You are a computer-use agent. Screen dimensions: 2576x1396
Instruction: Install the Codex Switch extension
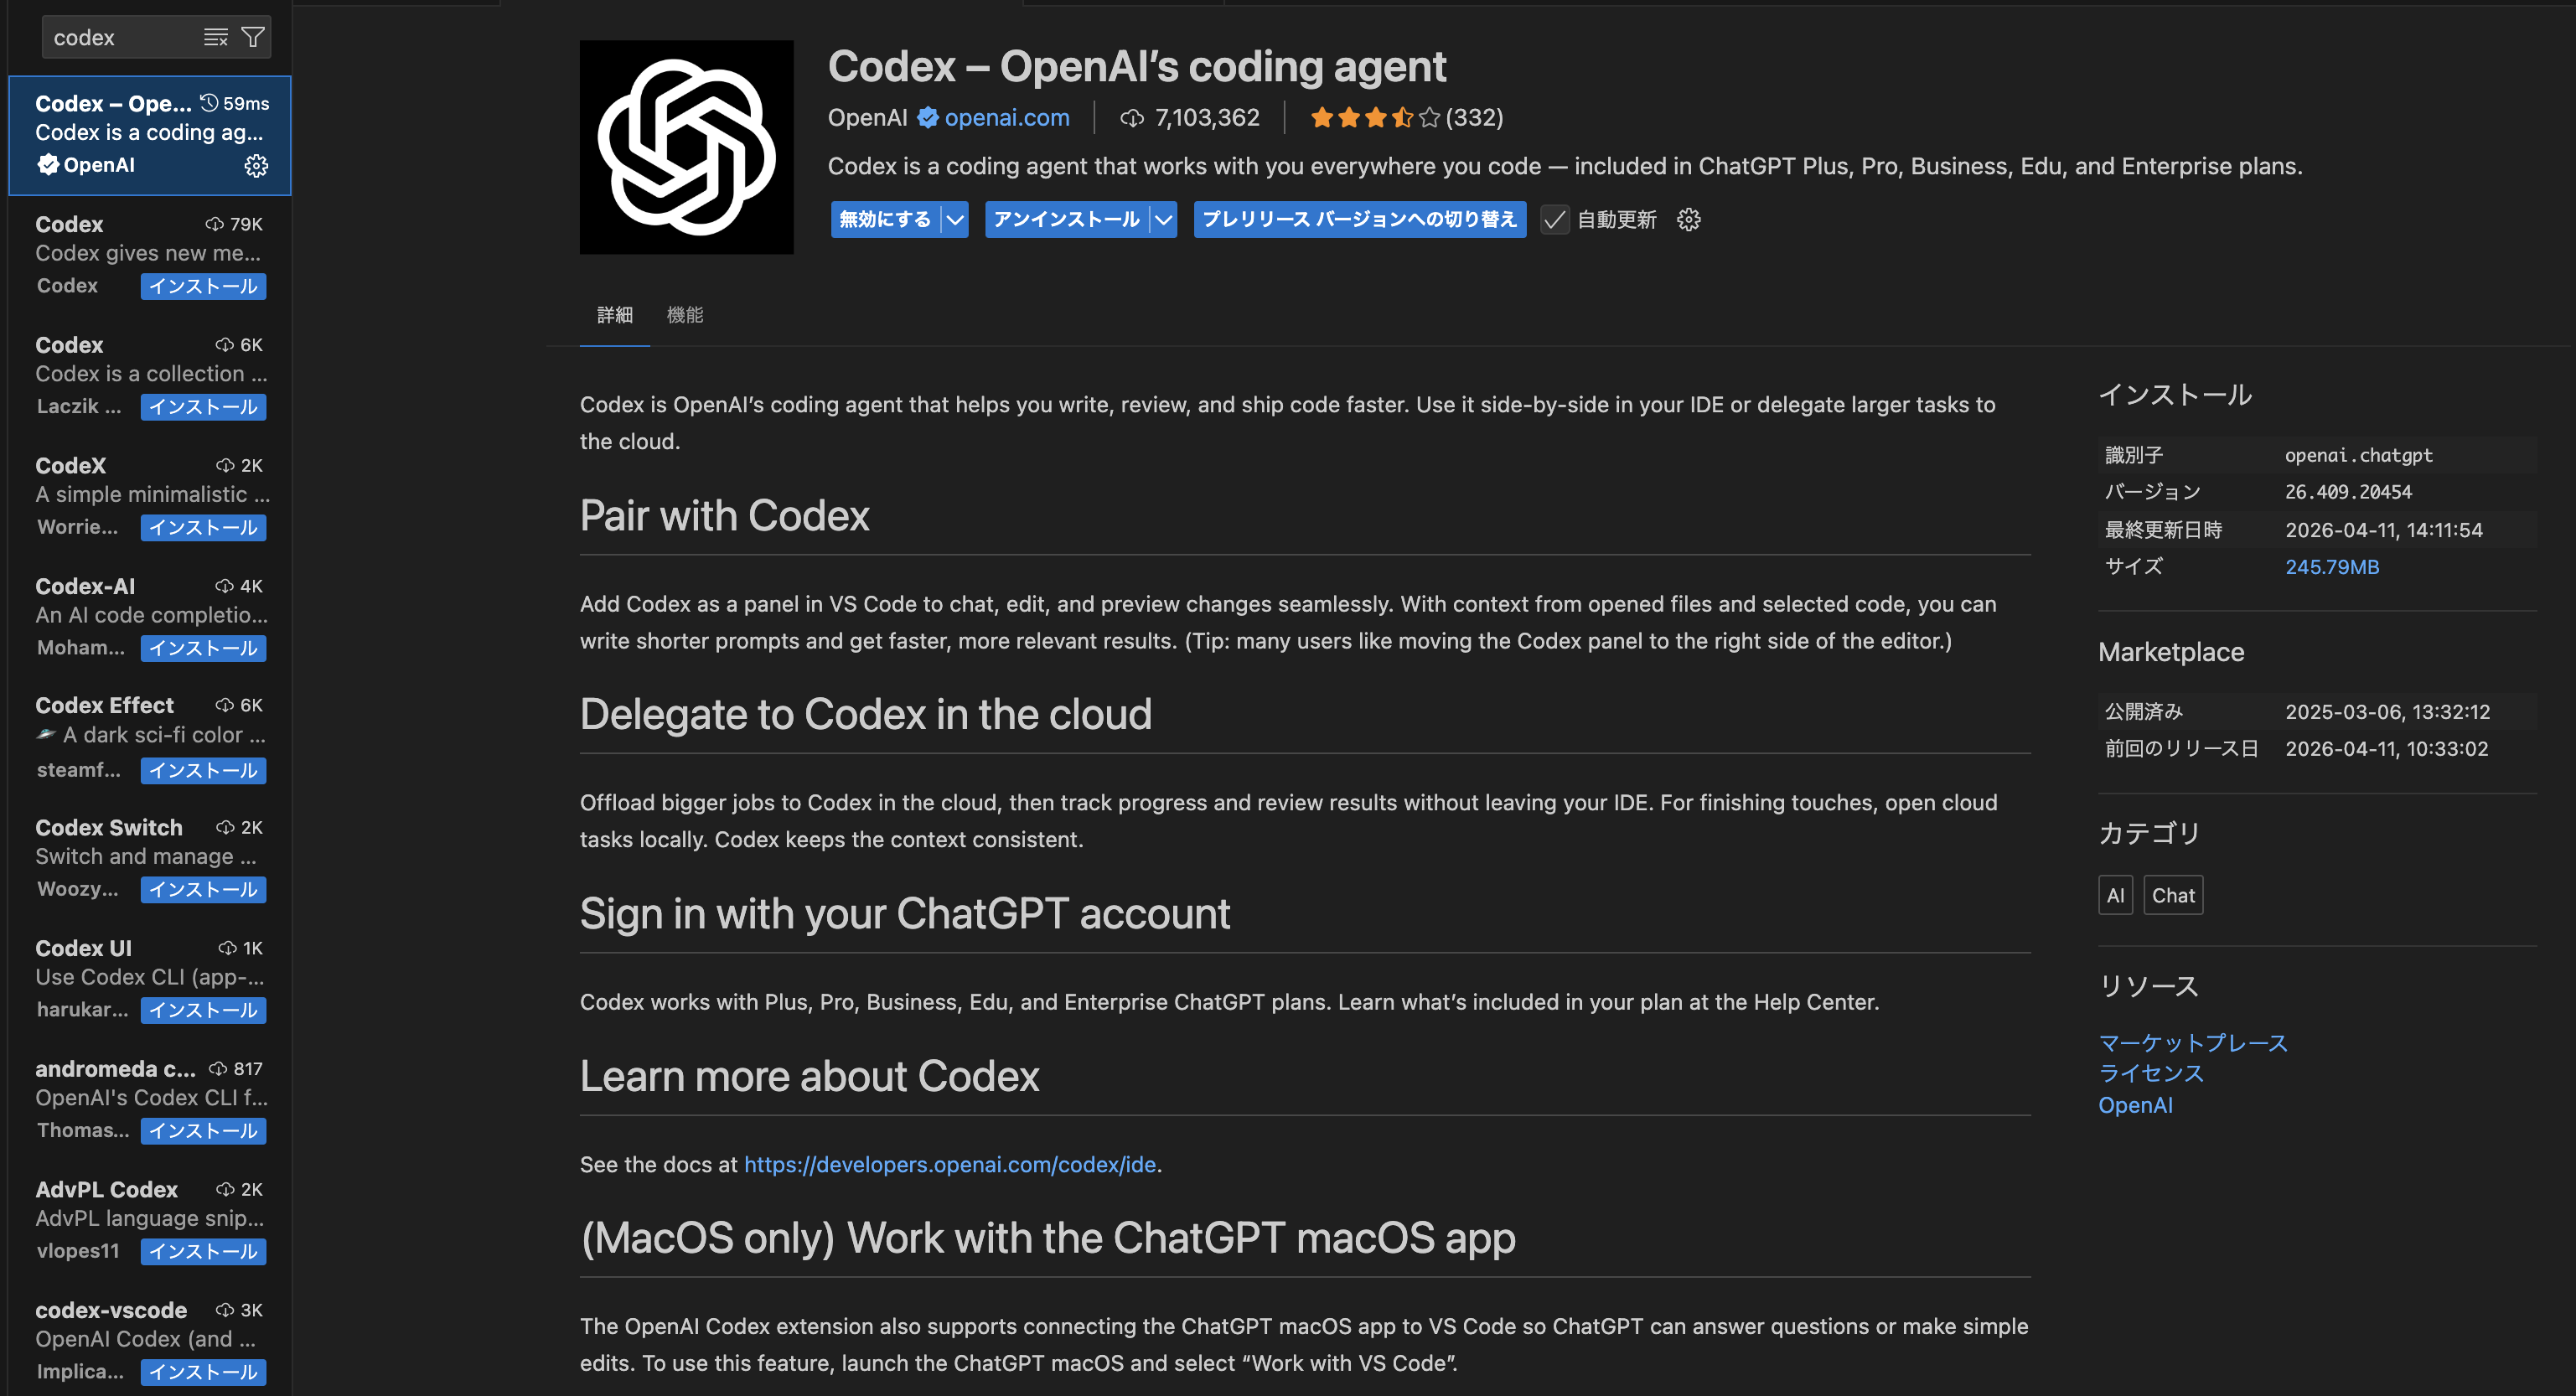coord(203,890)
